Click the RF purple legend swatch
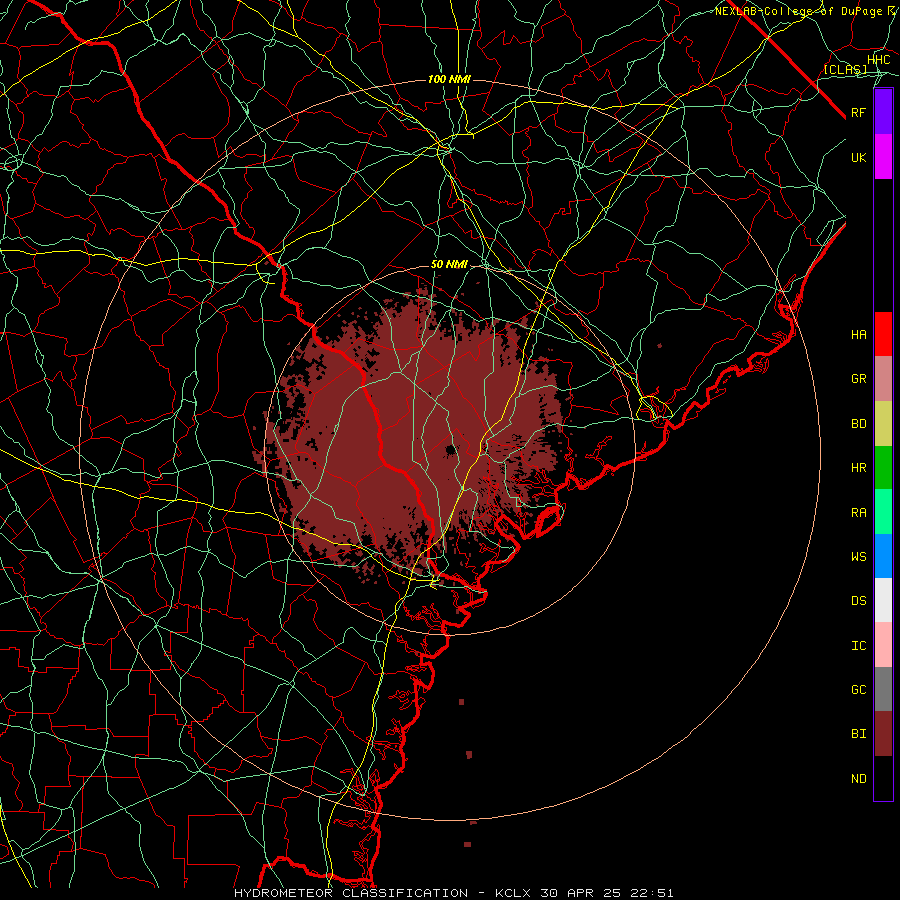The image size is (900, 900). (x=883, y=112)
